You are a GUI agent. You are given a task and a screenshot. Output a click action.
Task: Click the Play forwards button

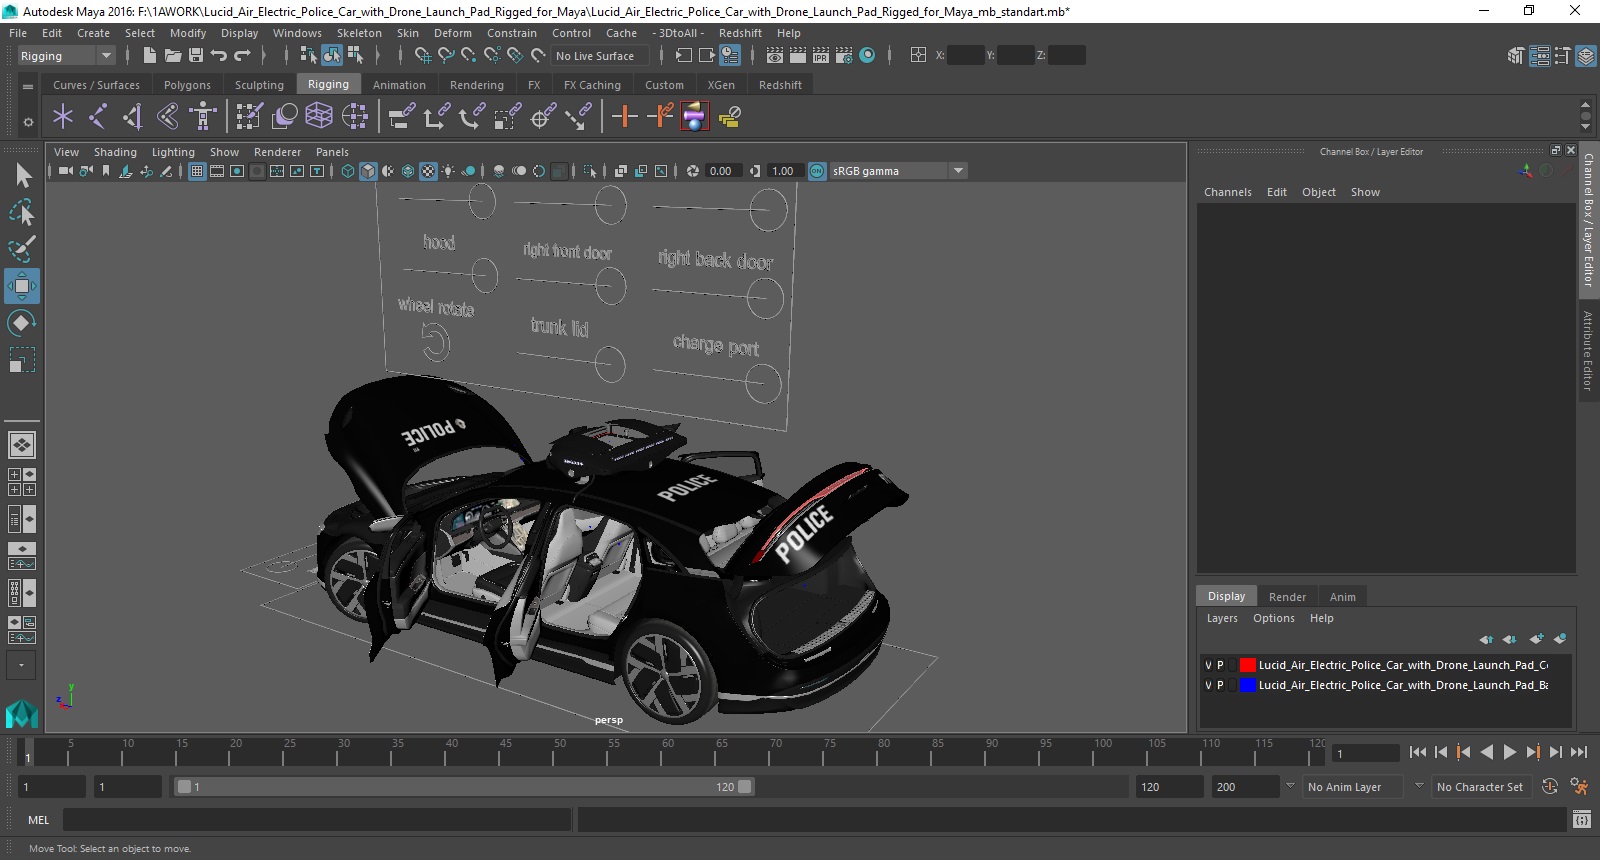[x=1510, y=752]
